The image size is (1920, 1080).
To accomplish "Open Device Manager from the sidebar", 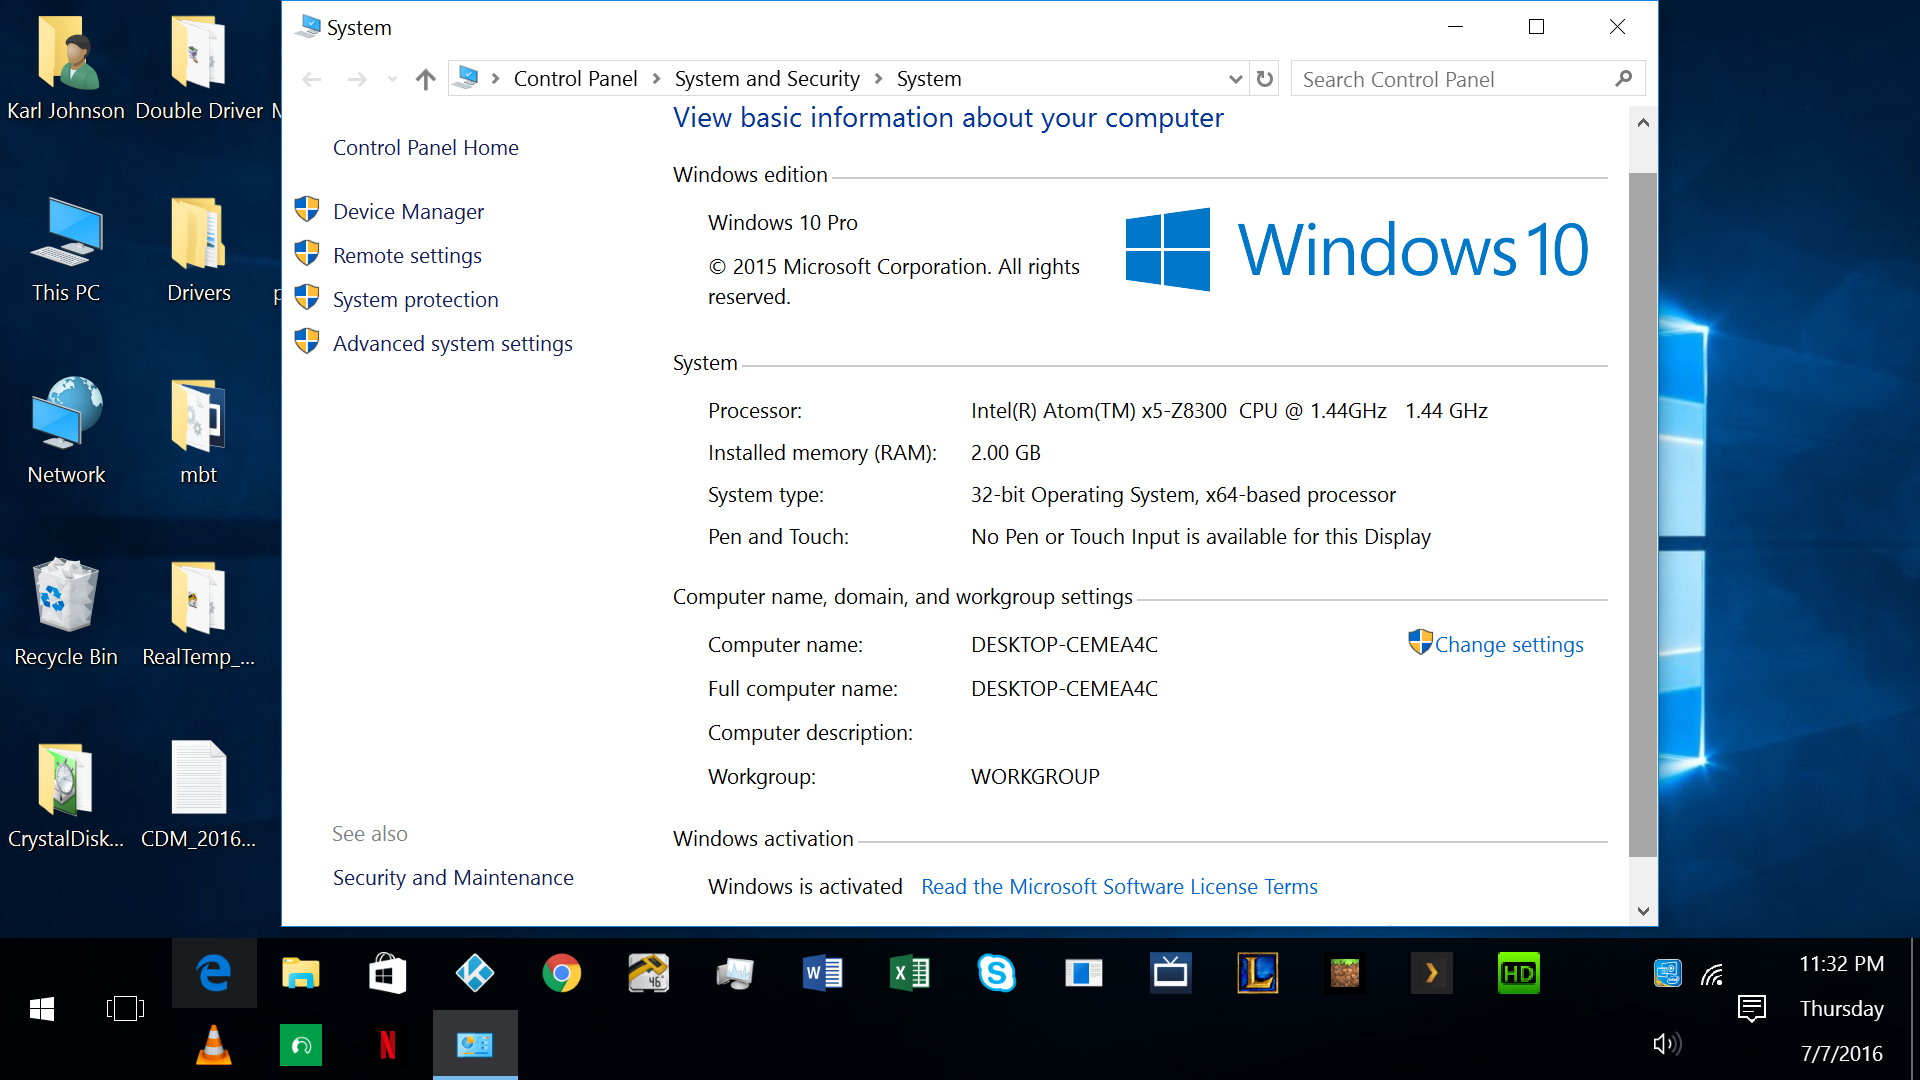I will tap(408, 212).
